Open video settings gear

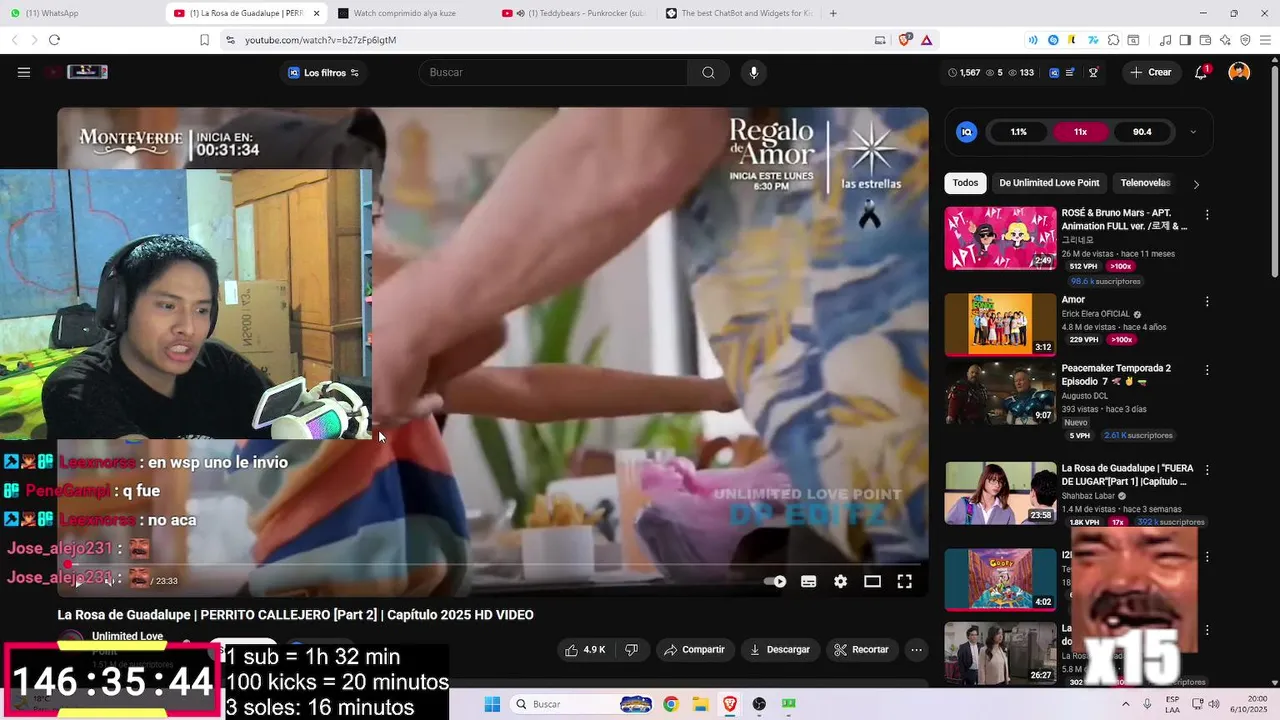(840, 581)
